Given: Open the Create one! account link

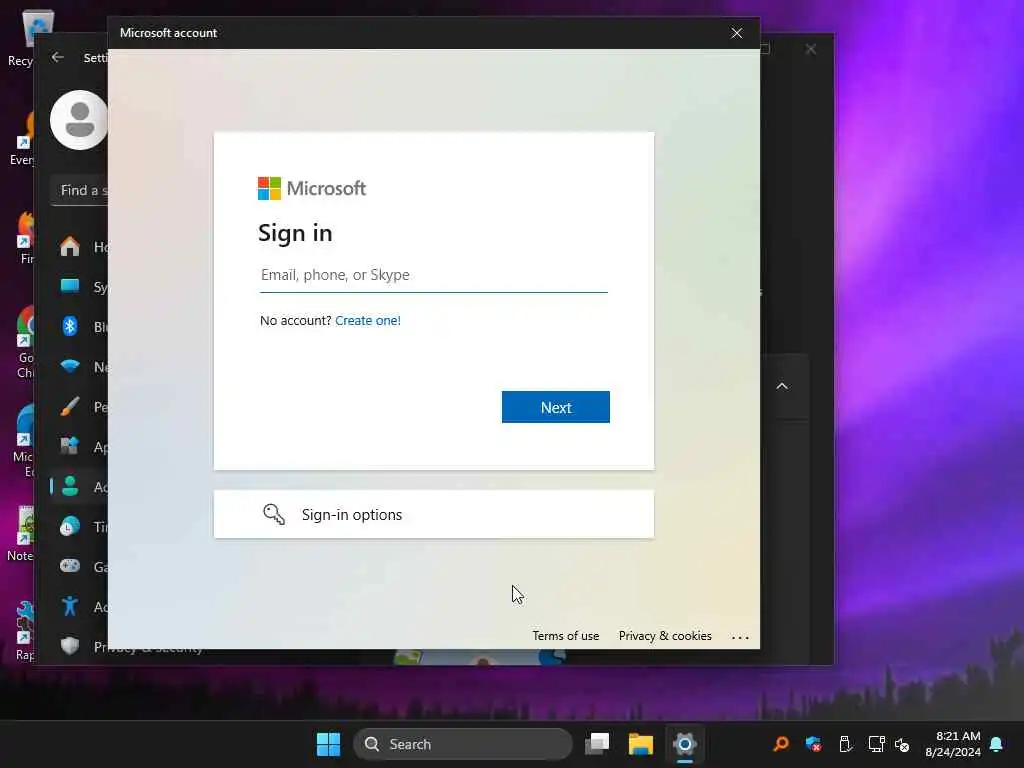Looking at the screenshot, I should click(x=368, y=321).
